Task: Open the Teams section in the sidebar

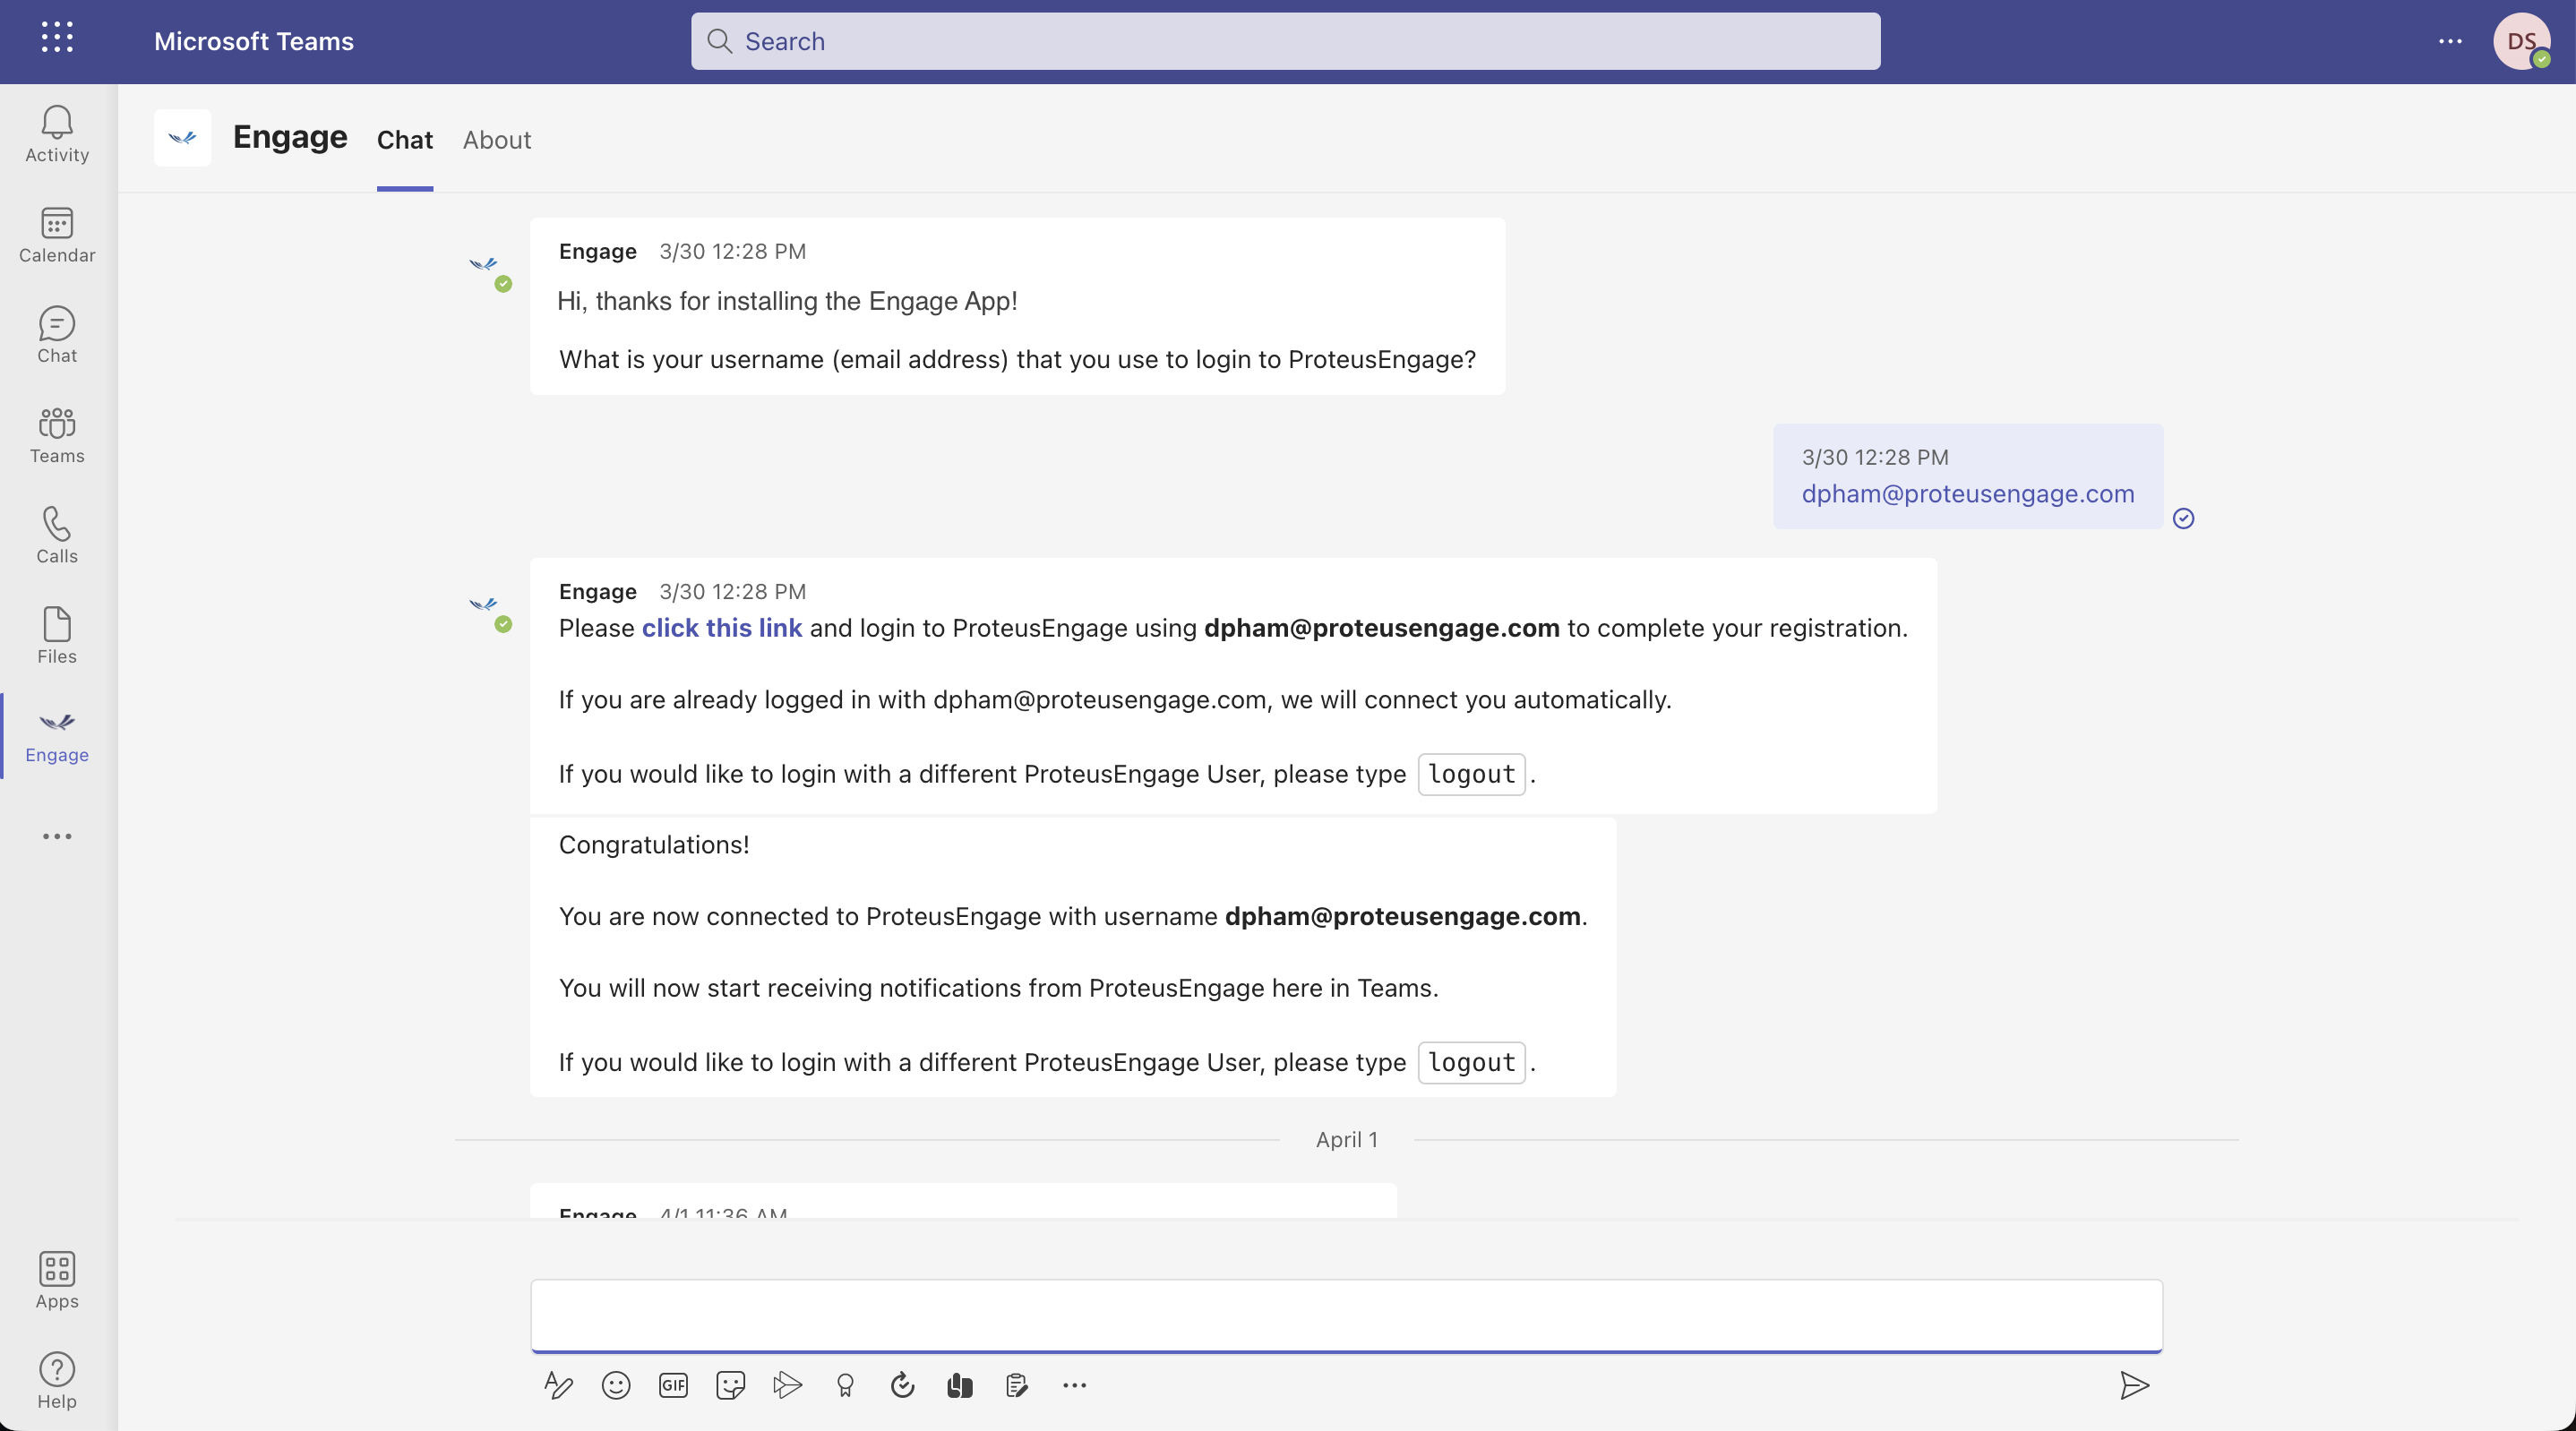Action: 57,435
